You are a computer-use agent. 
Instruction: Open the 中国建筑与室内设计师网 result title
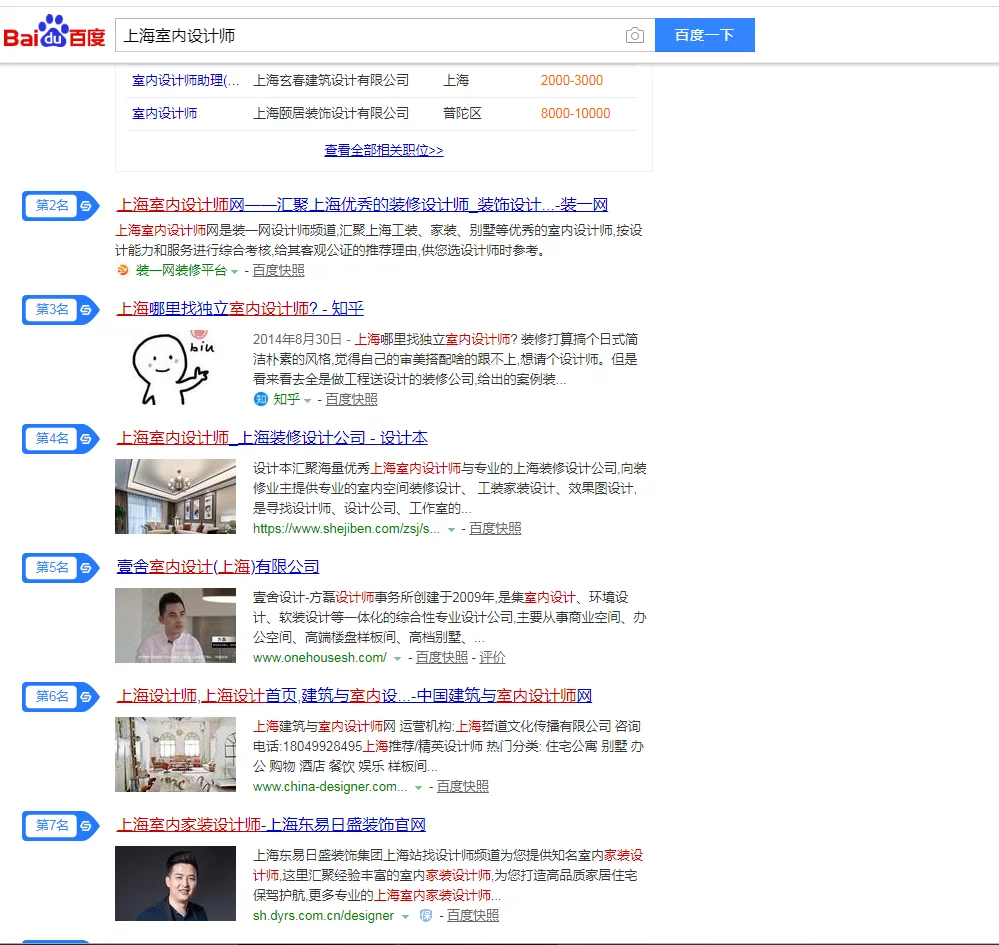(354, 695)
